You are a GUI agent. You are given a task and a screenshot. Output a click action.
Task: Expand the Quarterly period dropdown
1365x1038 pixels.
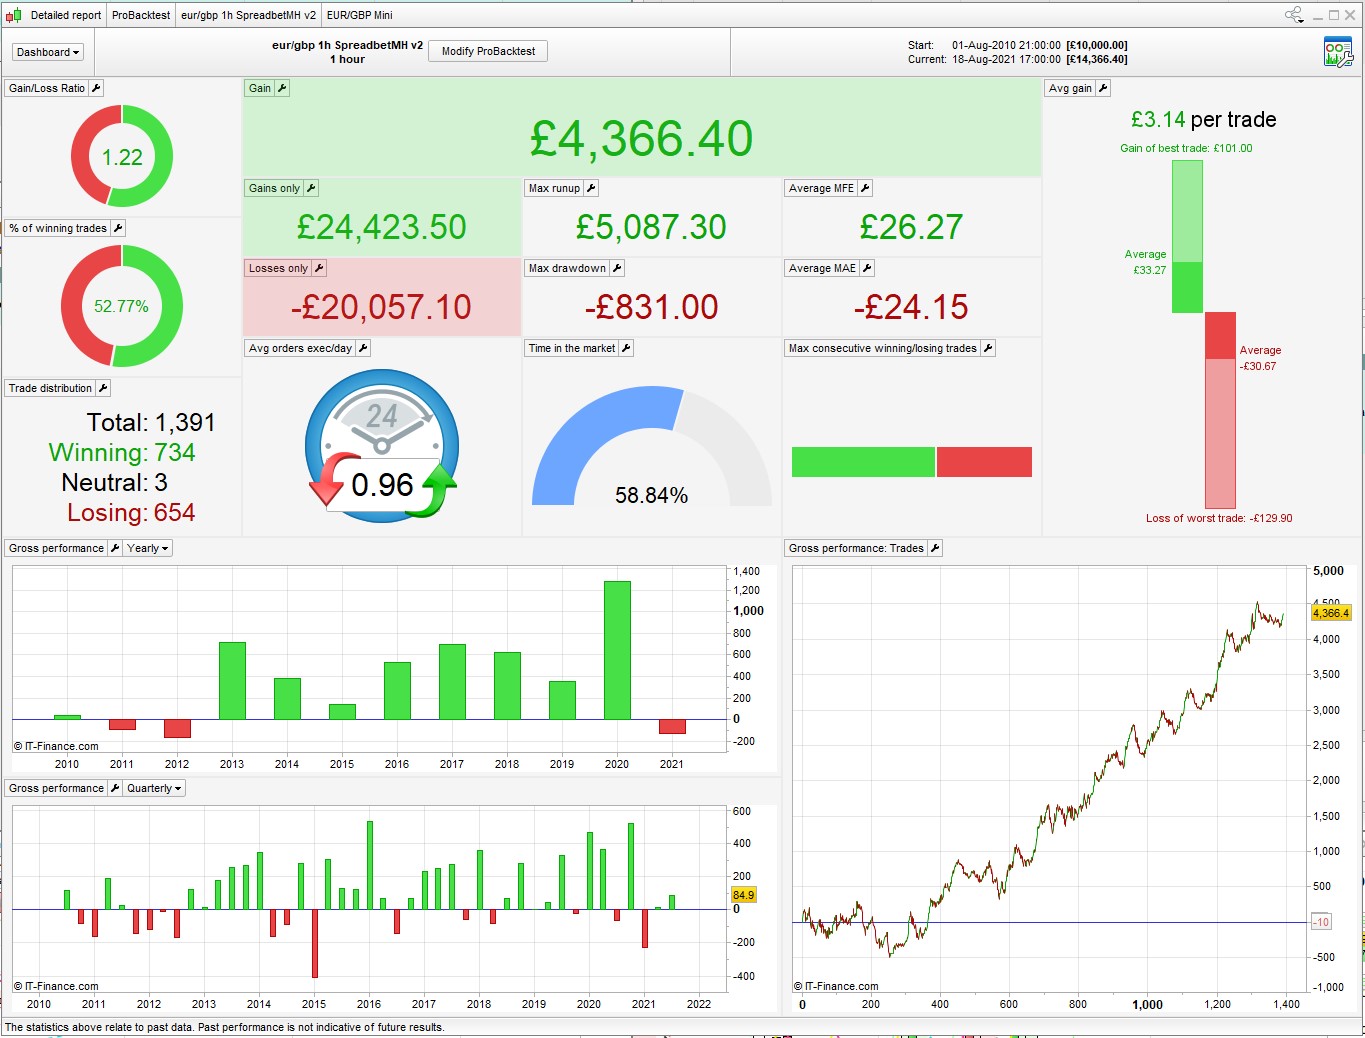pyautogui.click(x=154, y=788)
